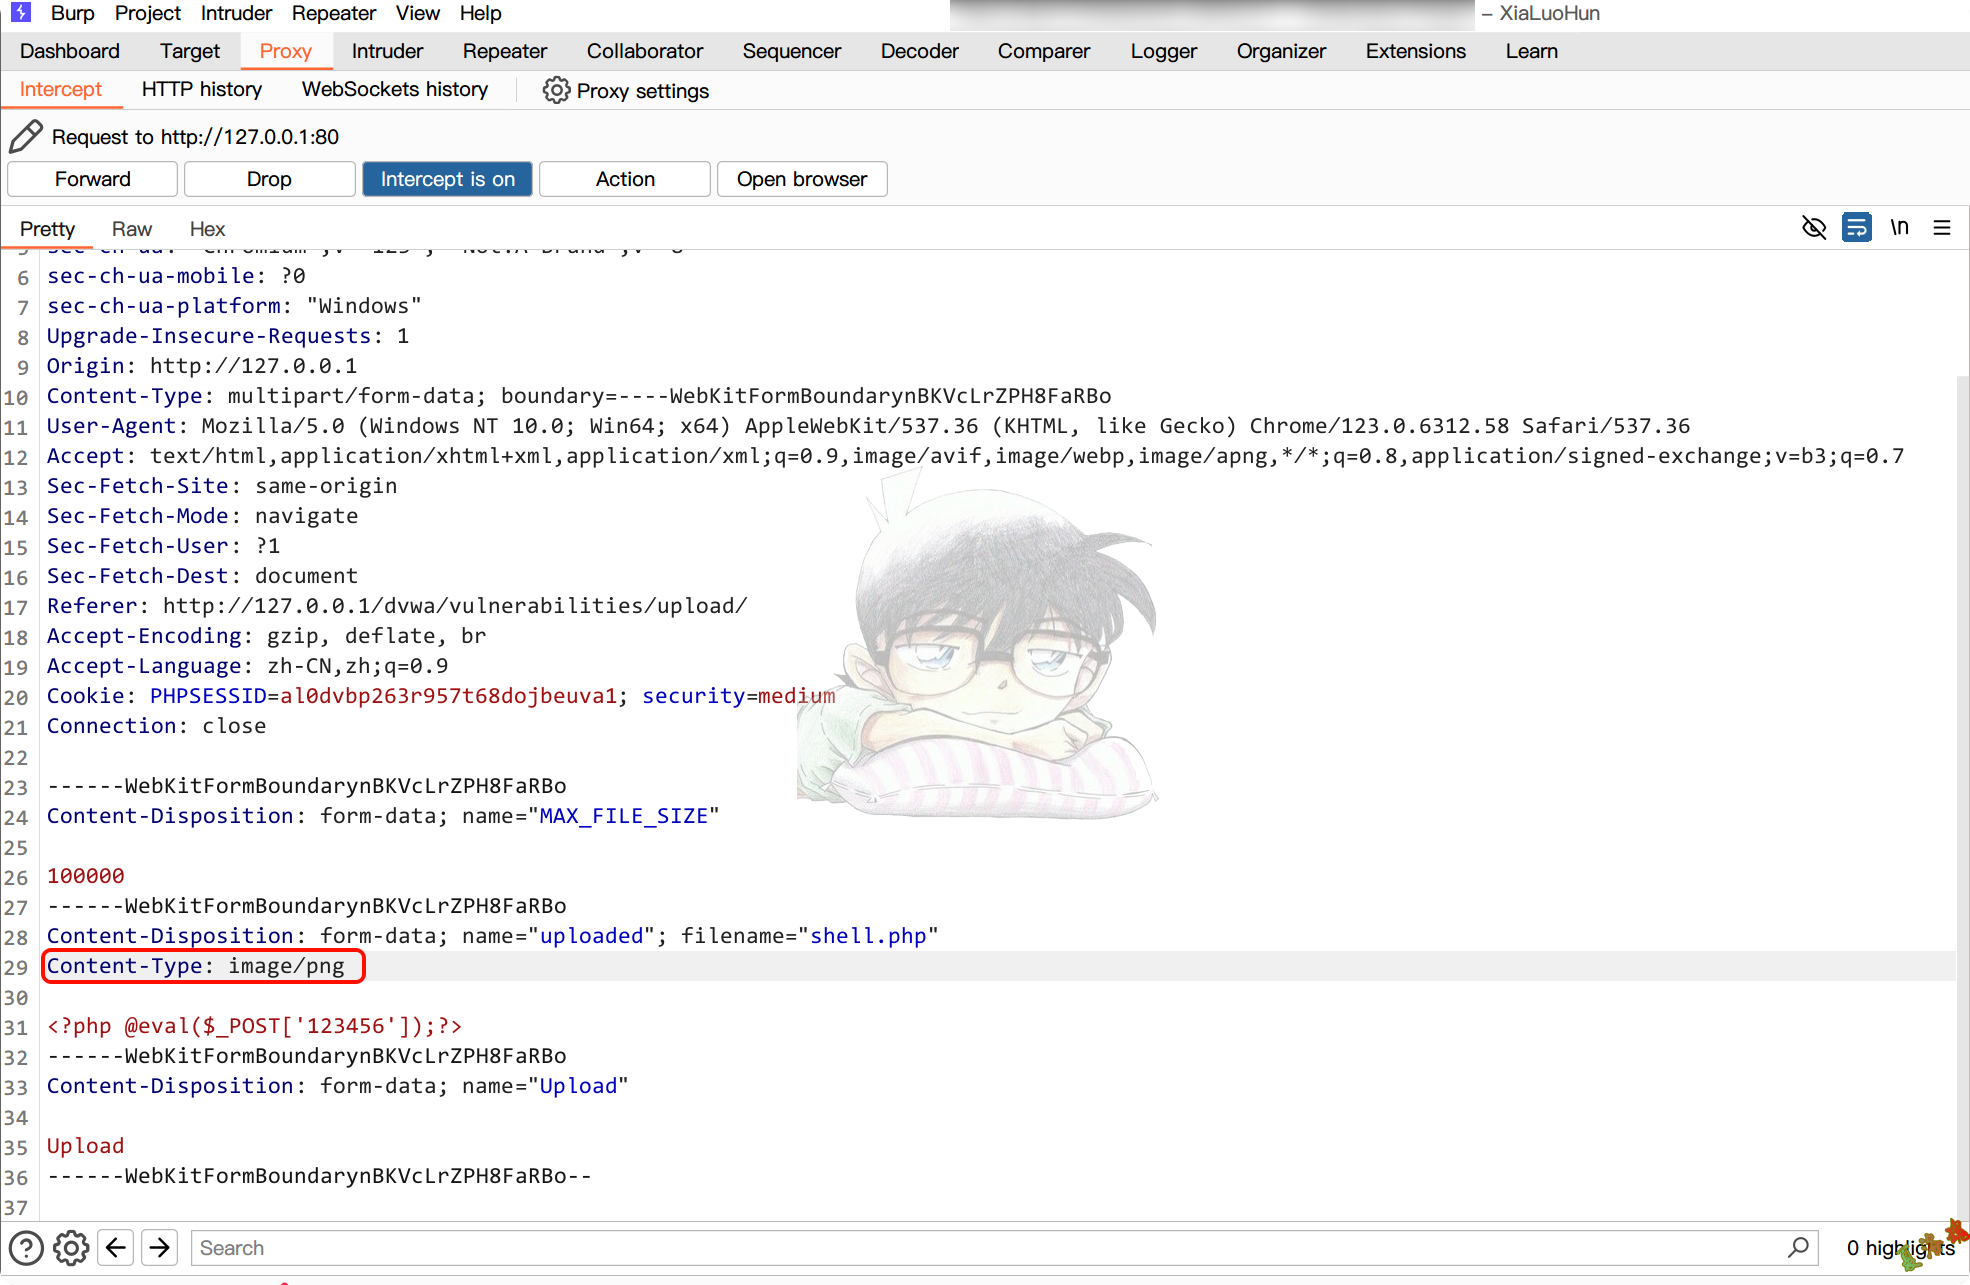Switch to the Target tab
The height and width of the screenshot is (1285, 1970).
point(190,51)
